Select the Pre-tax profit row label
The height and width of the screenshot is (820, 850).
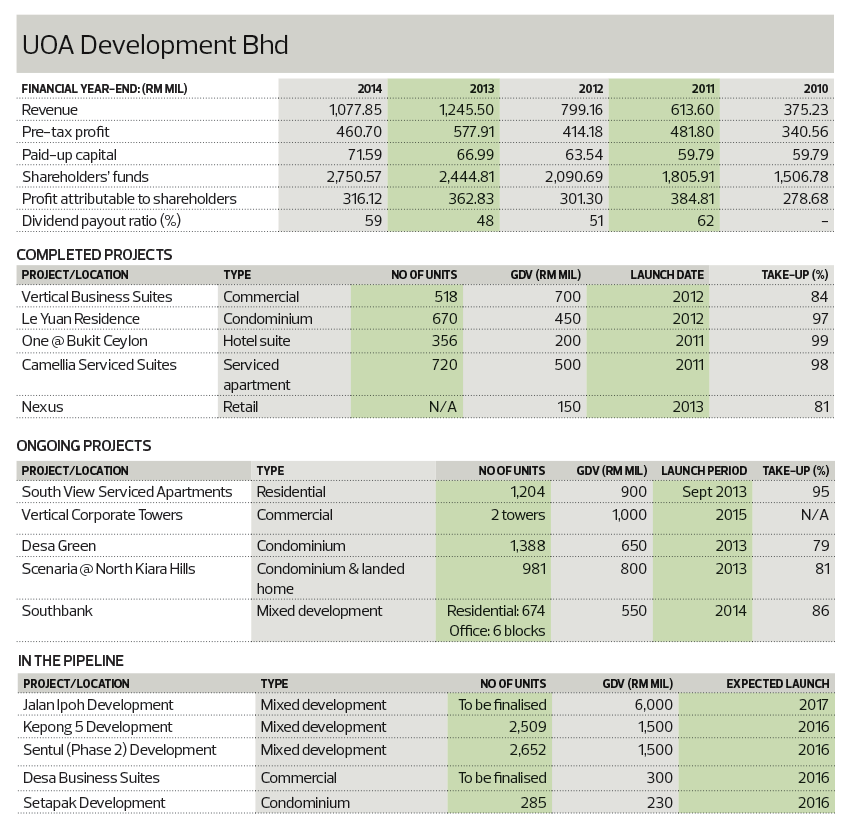(66, 132)
